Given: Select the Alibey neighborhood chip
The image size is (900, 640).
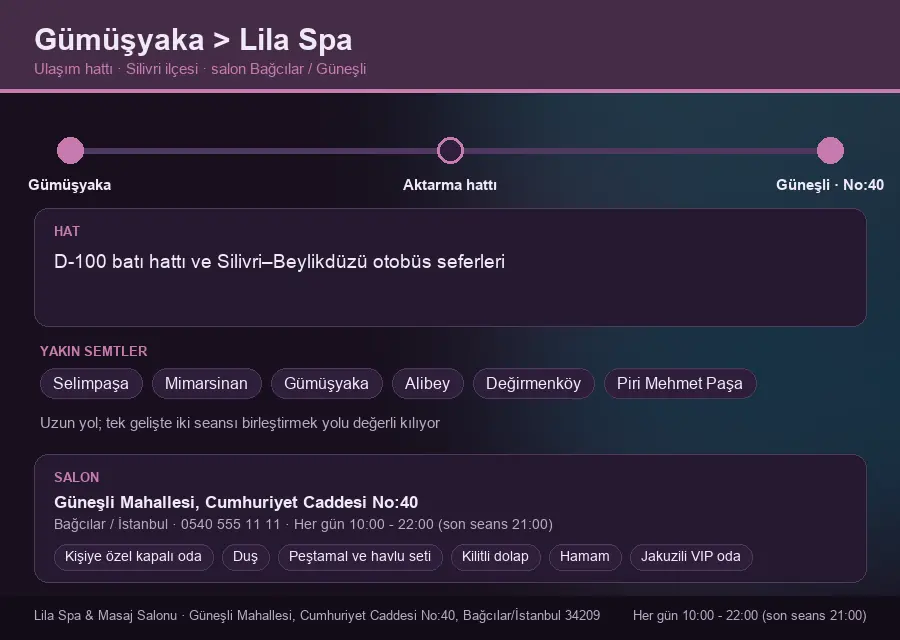Looking at the screenshot, I should point(427,383).
